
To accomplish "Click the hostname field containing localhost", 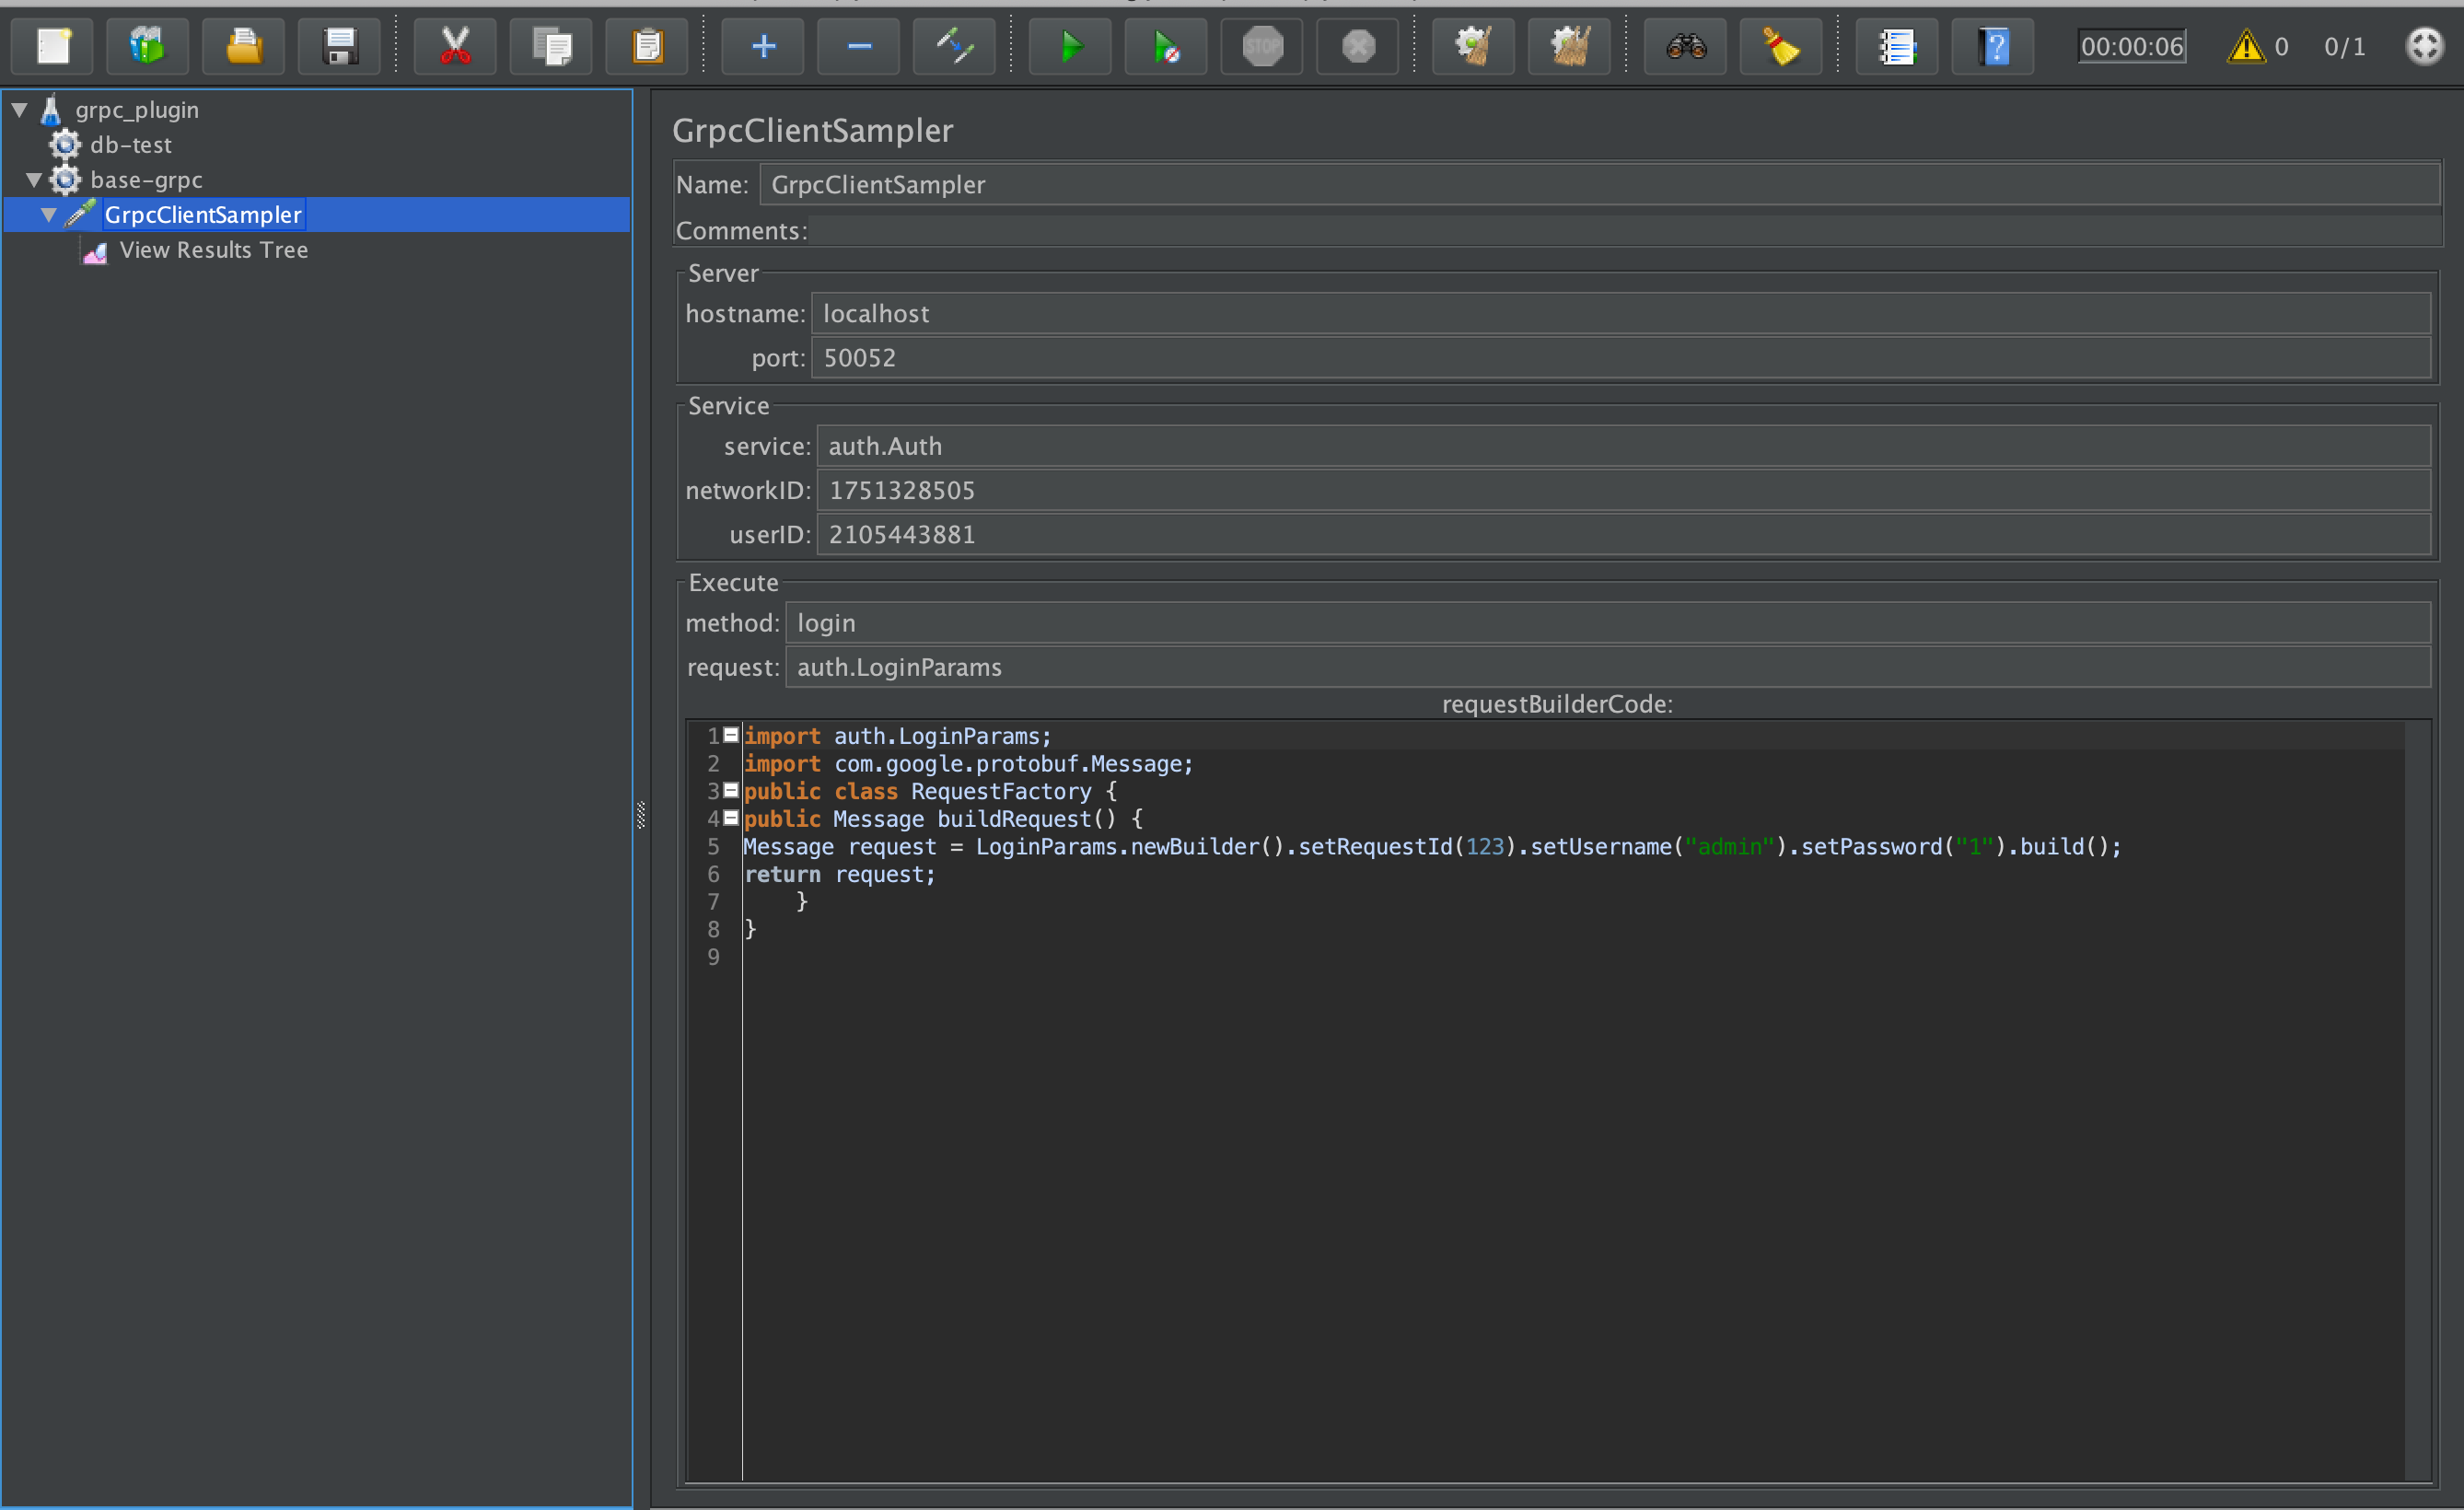I will (1620, 314).
